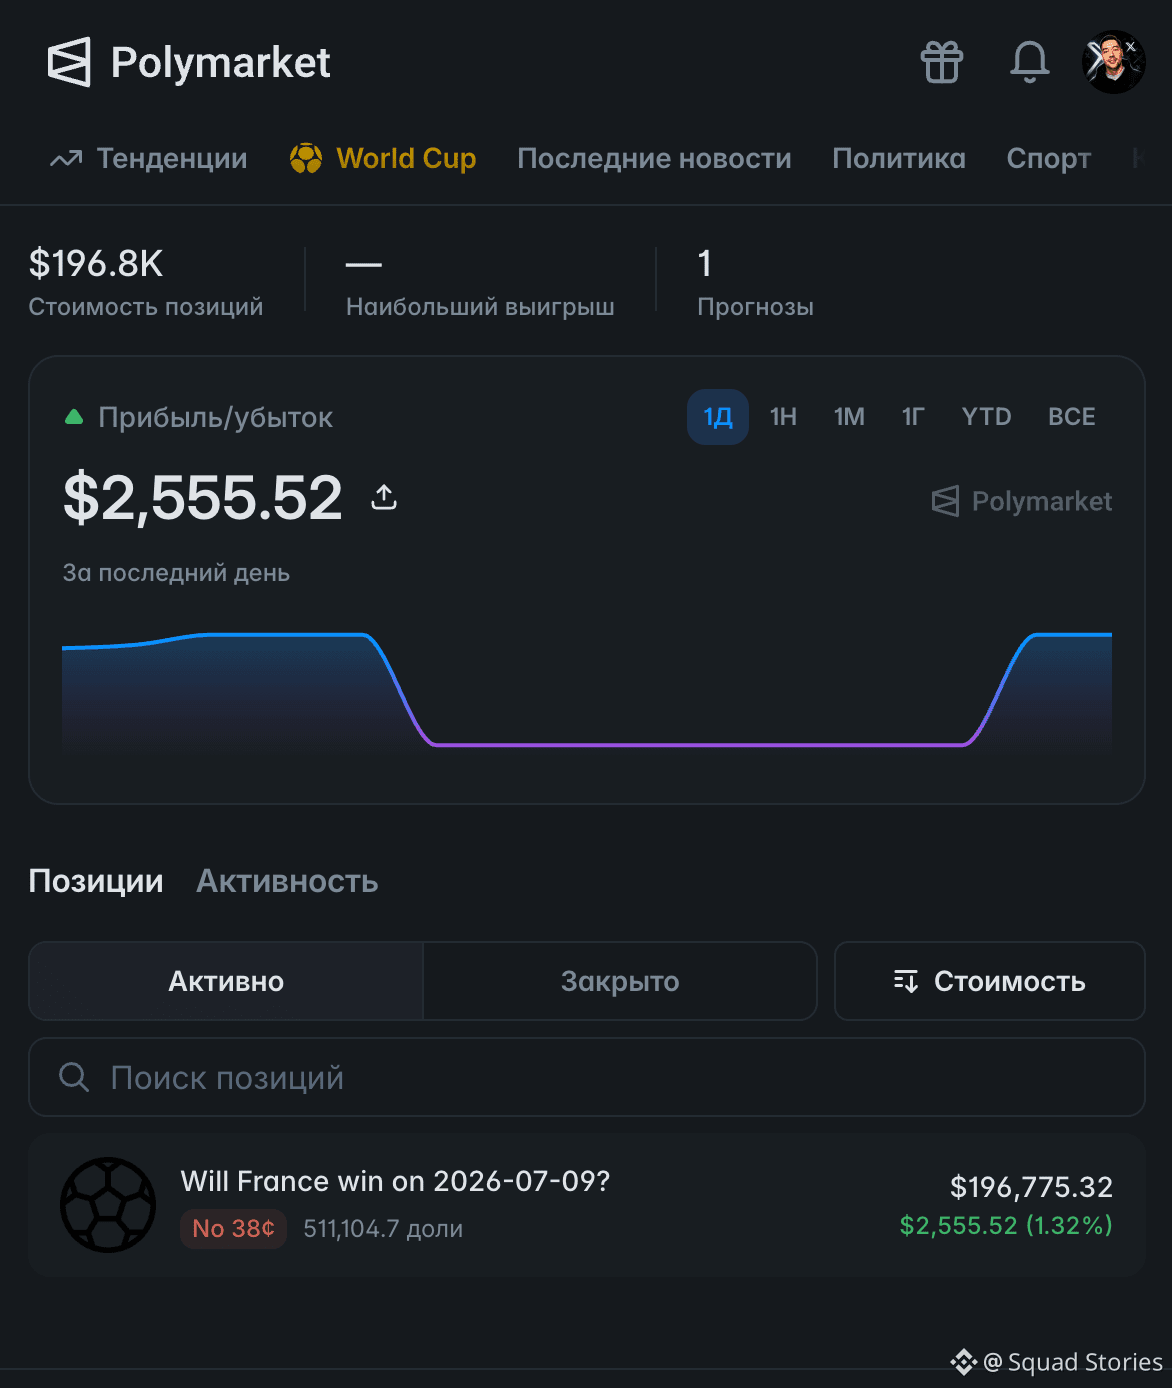Screen dimensions: 1172x1388
Task: Select the YTD time range
Action: tap(986, 417)
